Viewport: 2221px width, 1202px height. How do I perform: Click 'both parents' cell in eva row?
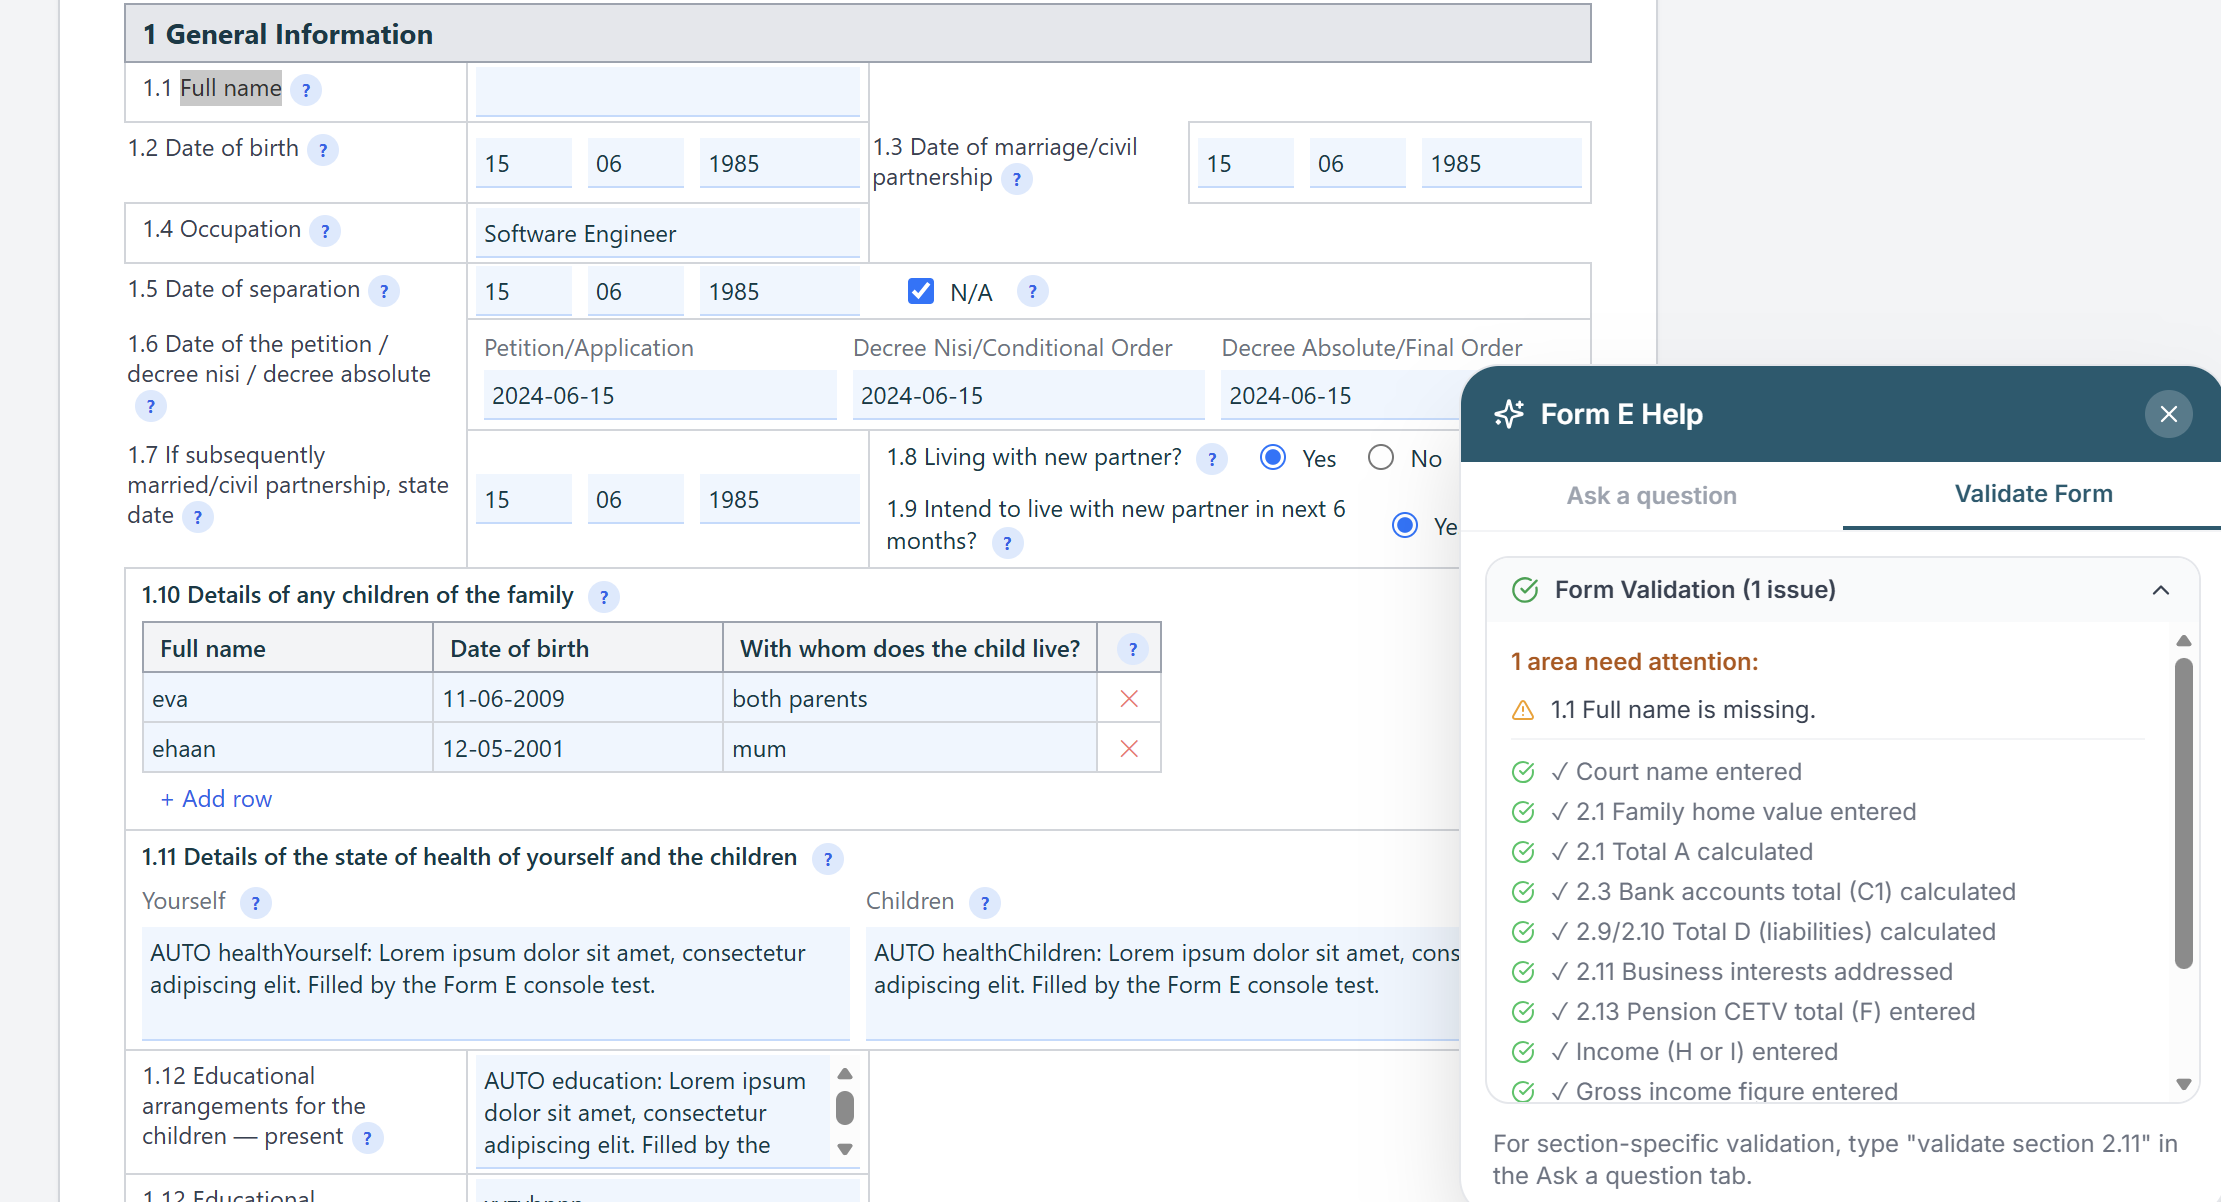tap(910, 699)
